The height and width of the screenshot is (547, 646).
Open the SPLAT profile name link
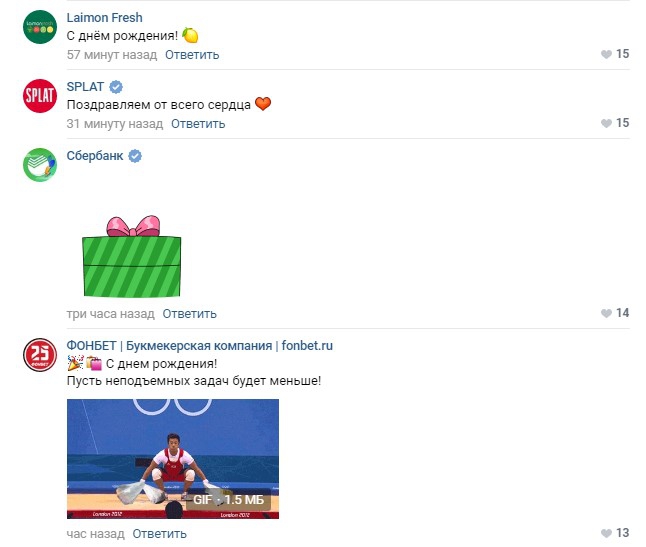(85, 87)
